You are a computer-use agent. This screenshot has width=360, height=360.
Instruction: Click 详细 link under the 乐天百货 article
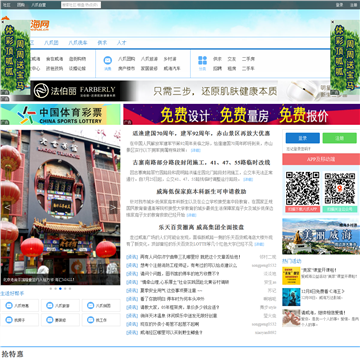[259, 244]
